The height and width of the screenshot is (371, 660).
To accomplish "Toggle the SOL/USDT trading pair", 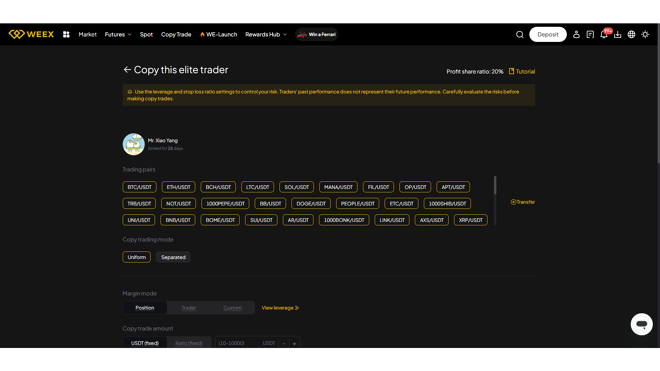I will [x=296, y=187].
